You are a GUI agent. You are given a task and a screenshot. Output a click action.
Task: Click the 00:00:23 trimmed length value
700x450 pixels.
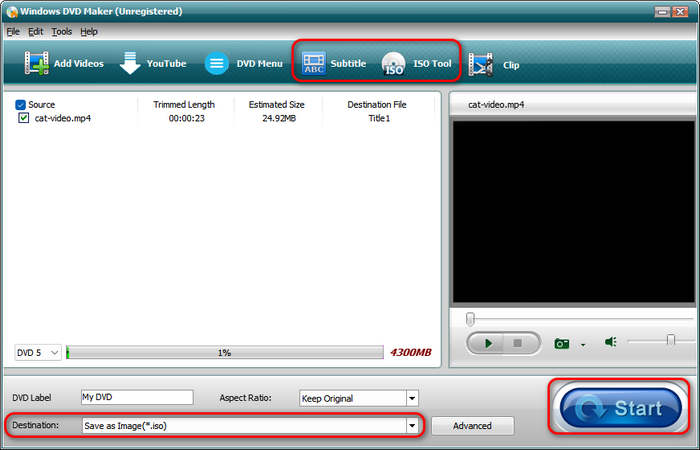pos(187,118)
